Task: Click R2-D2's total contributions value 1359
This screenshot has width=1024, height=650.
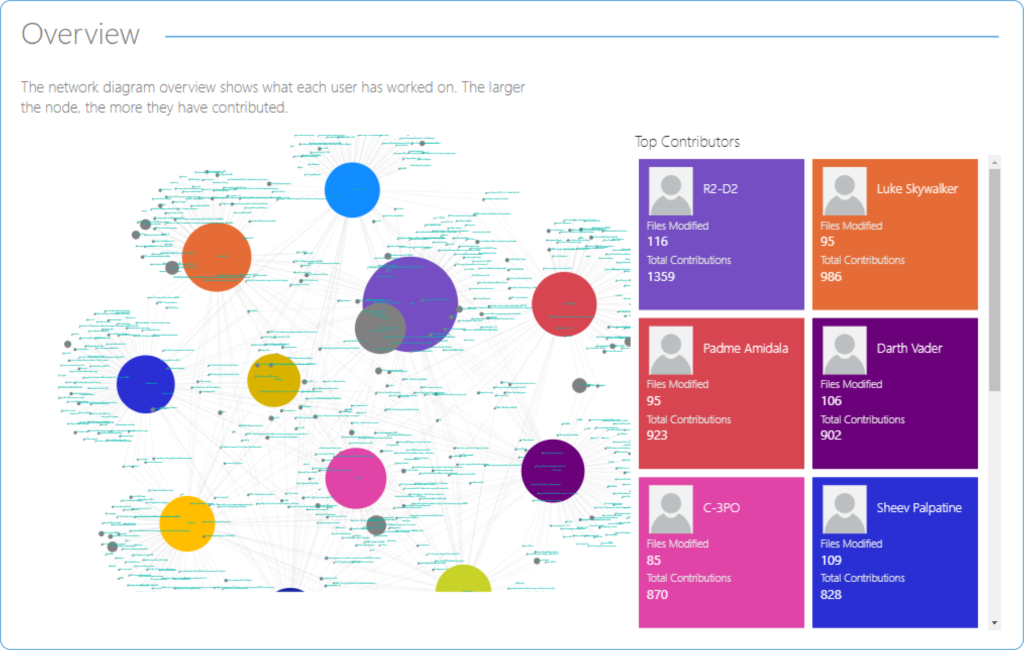Action: pyautogui.click(x=661, y=276)
